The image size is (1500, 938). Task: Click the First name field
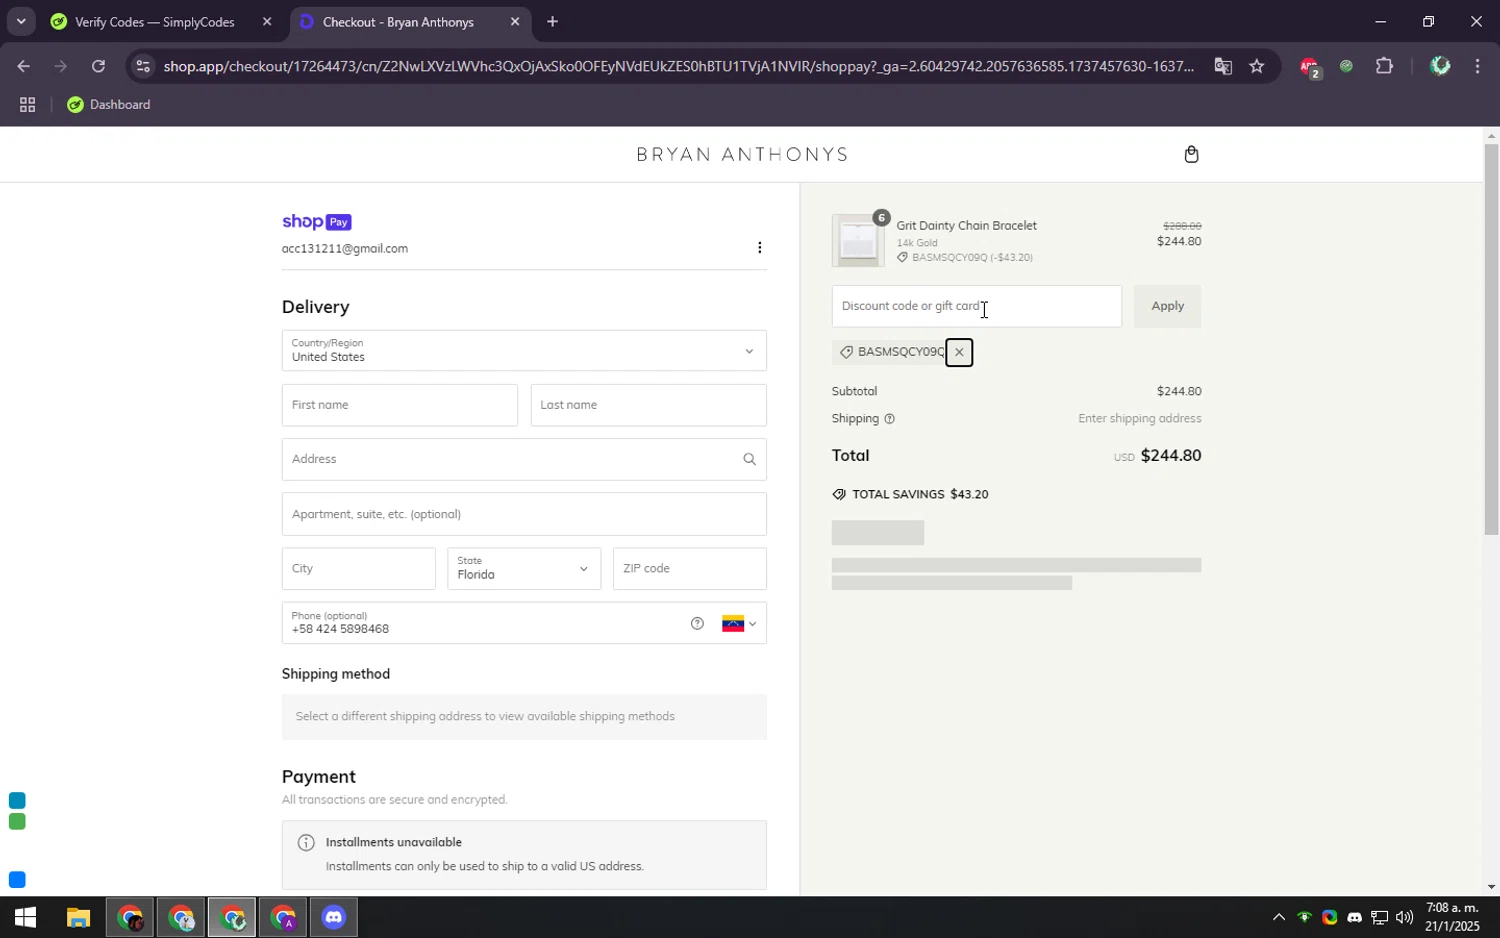click(x=400, y=405)
